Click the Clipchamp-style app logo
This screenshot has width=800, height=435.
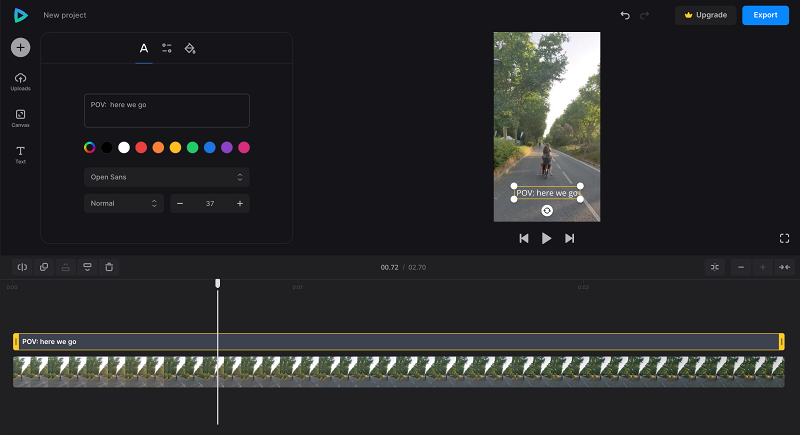tap(20, 15)
